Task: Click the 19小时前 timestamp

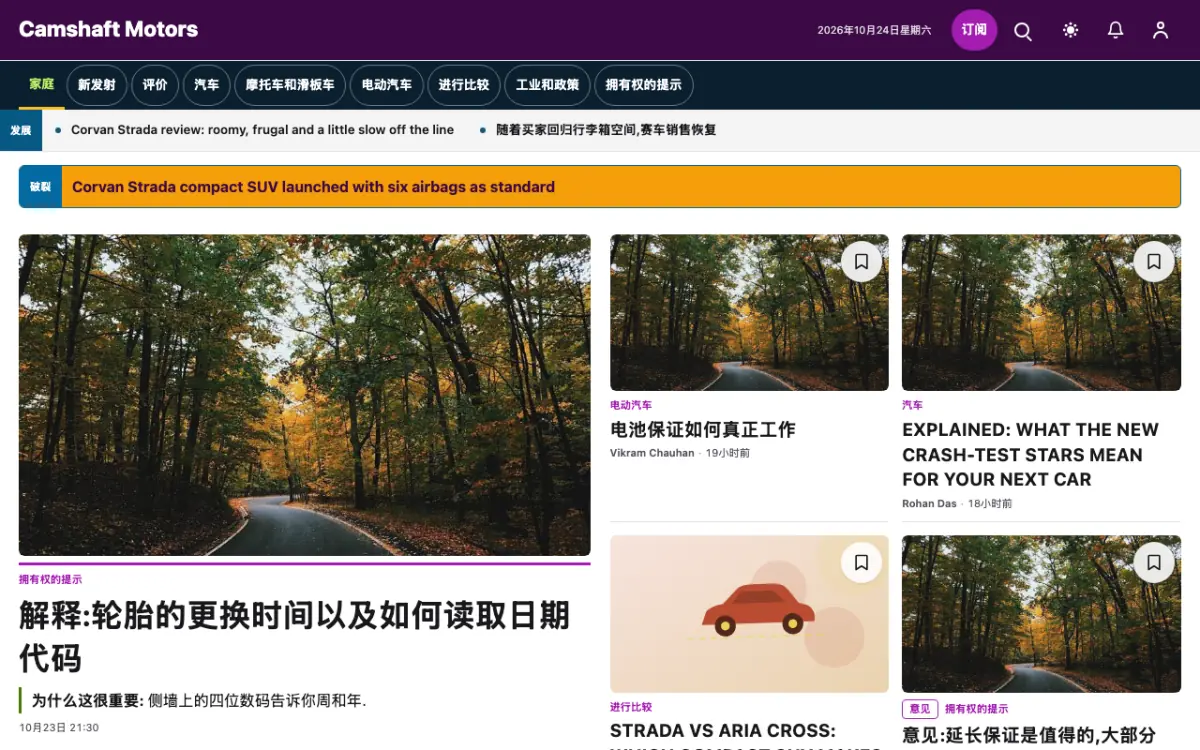Action: click(728, 453)
